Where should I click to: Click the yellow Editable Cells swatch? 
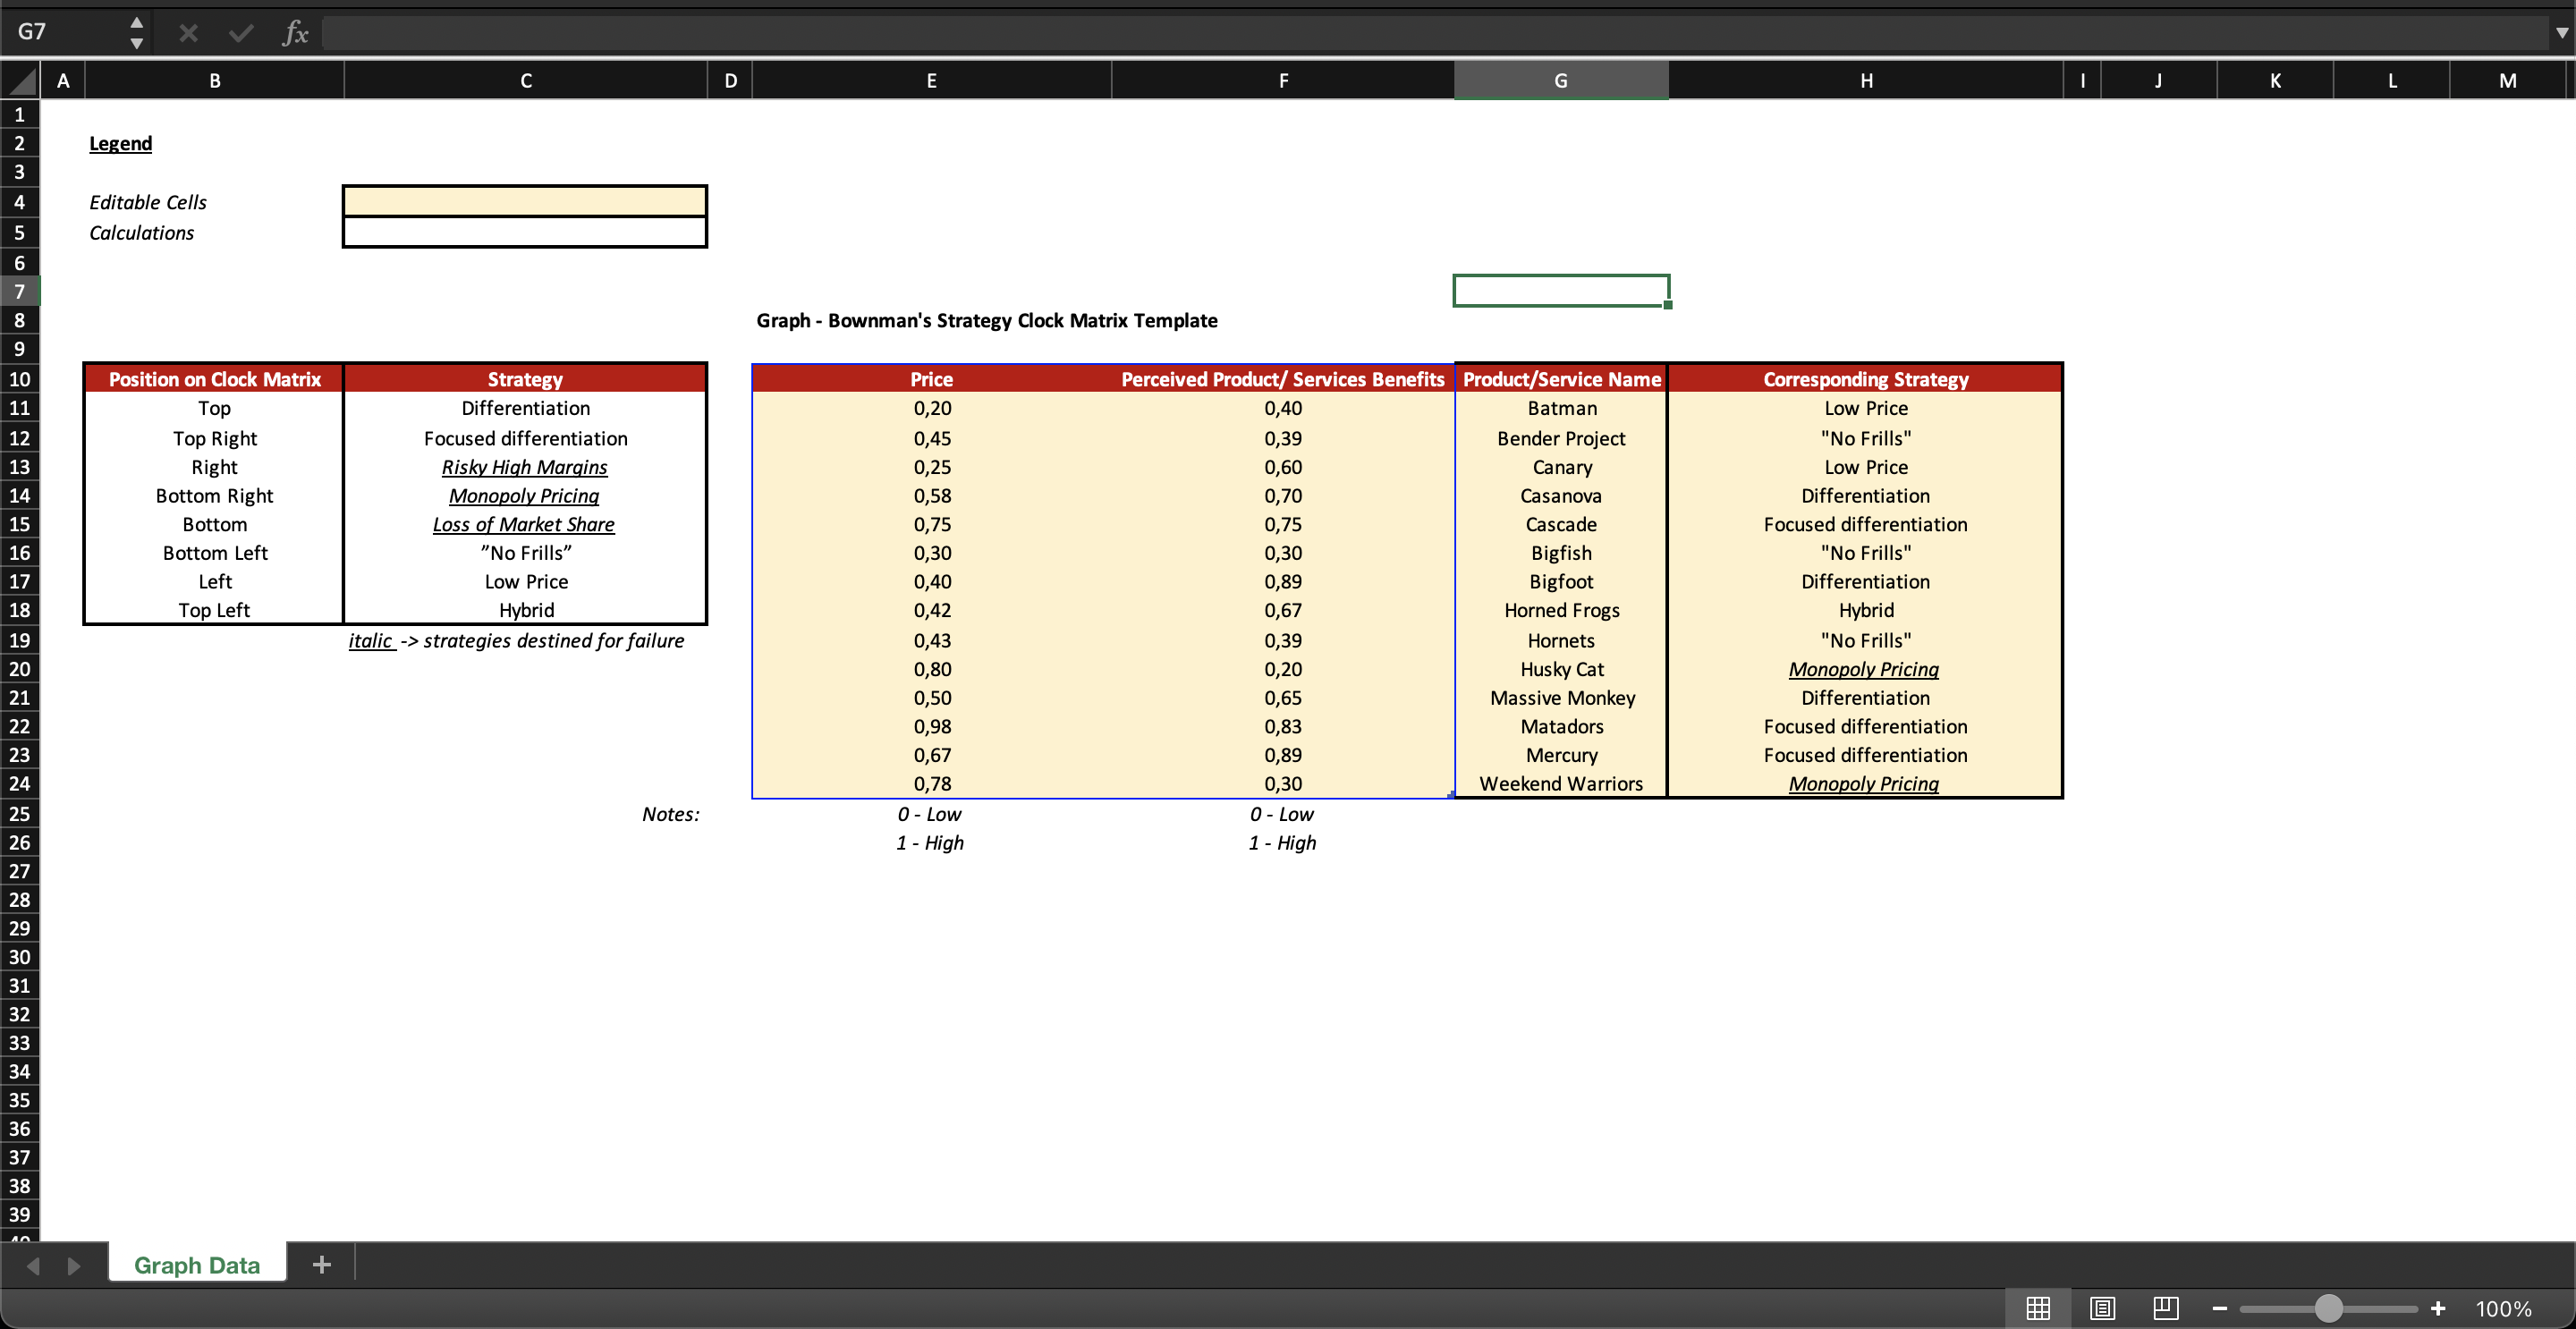click(x=525, y=201)
